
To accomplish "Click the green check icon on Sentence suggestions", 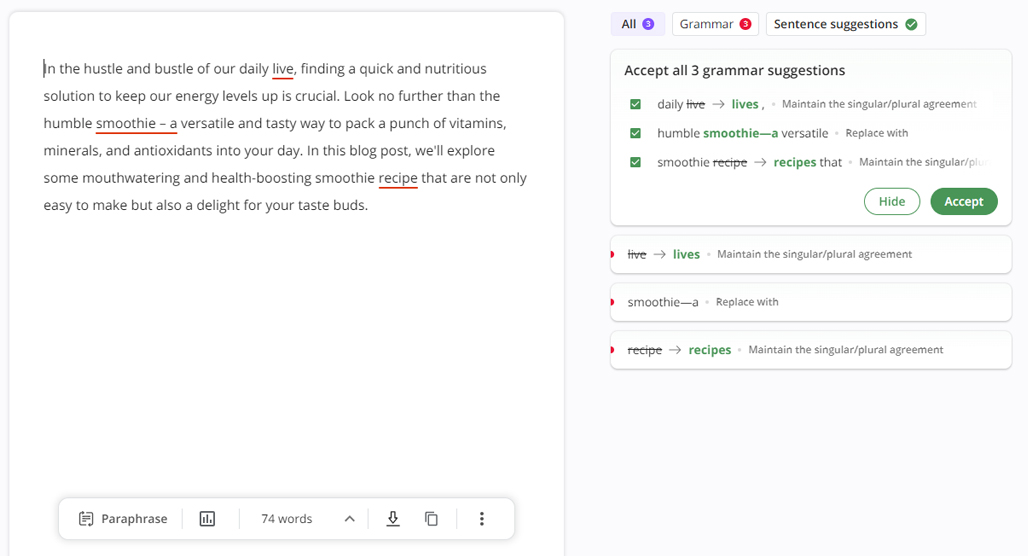I will pos(911,24).
